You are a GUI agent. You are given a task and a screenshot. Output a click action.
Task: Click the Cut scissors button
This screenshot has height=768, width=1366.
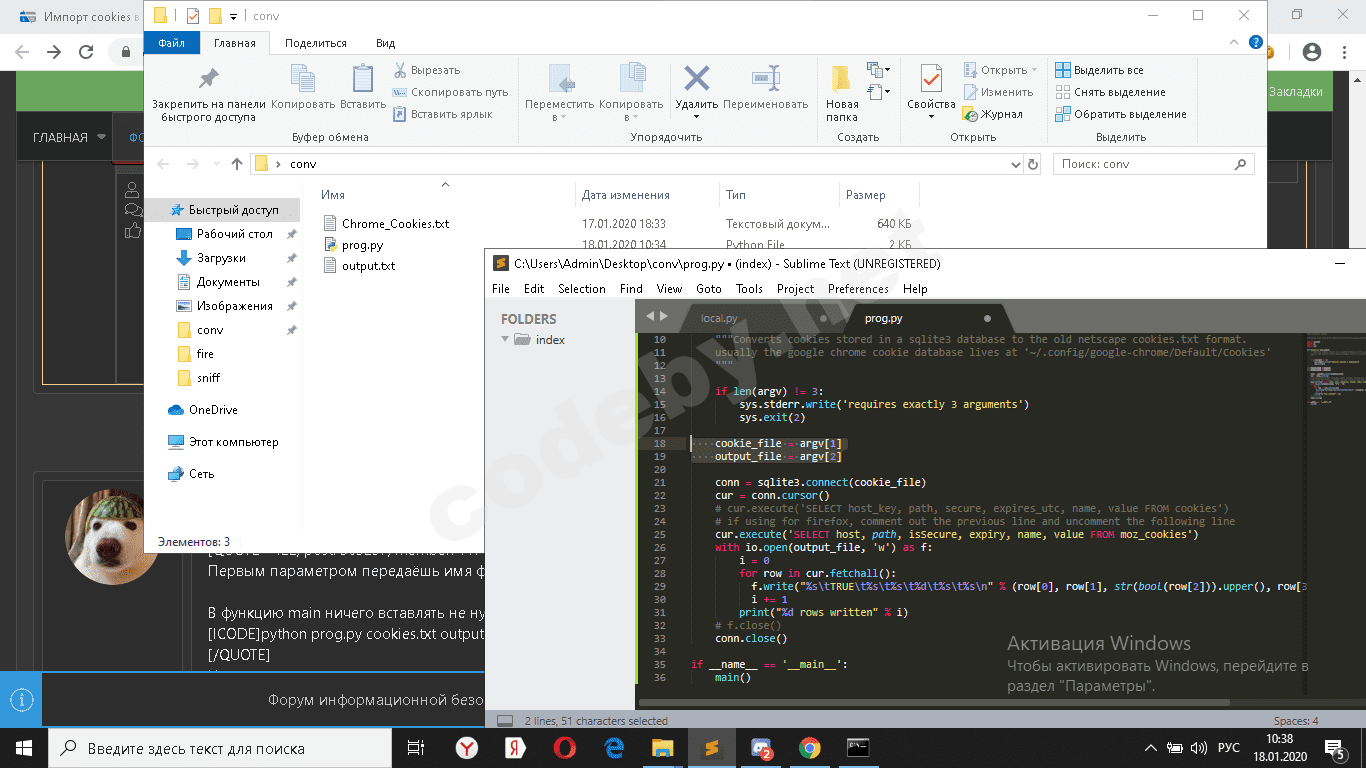pyautogui.click(x=428, y=70)
